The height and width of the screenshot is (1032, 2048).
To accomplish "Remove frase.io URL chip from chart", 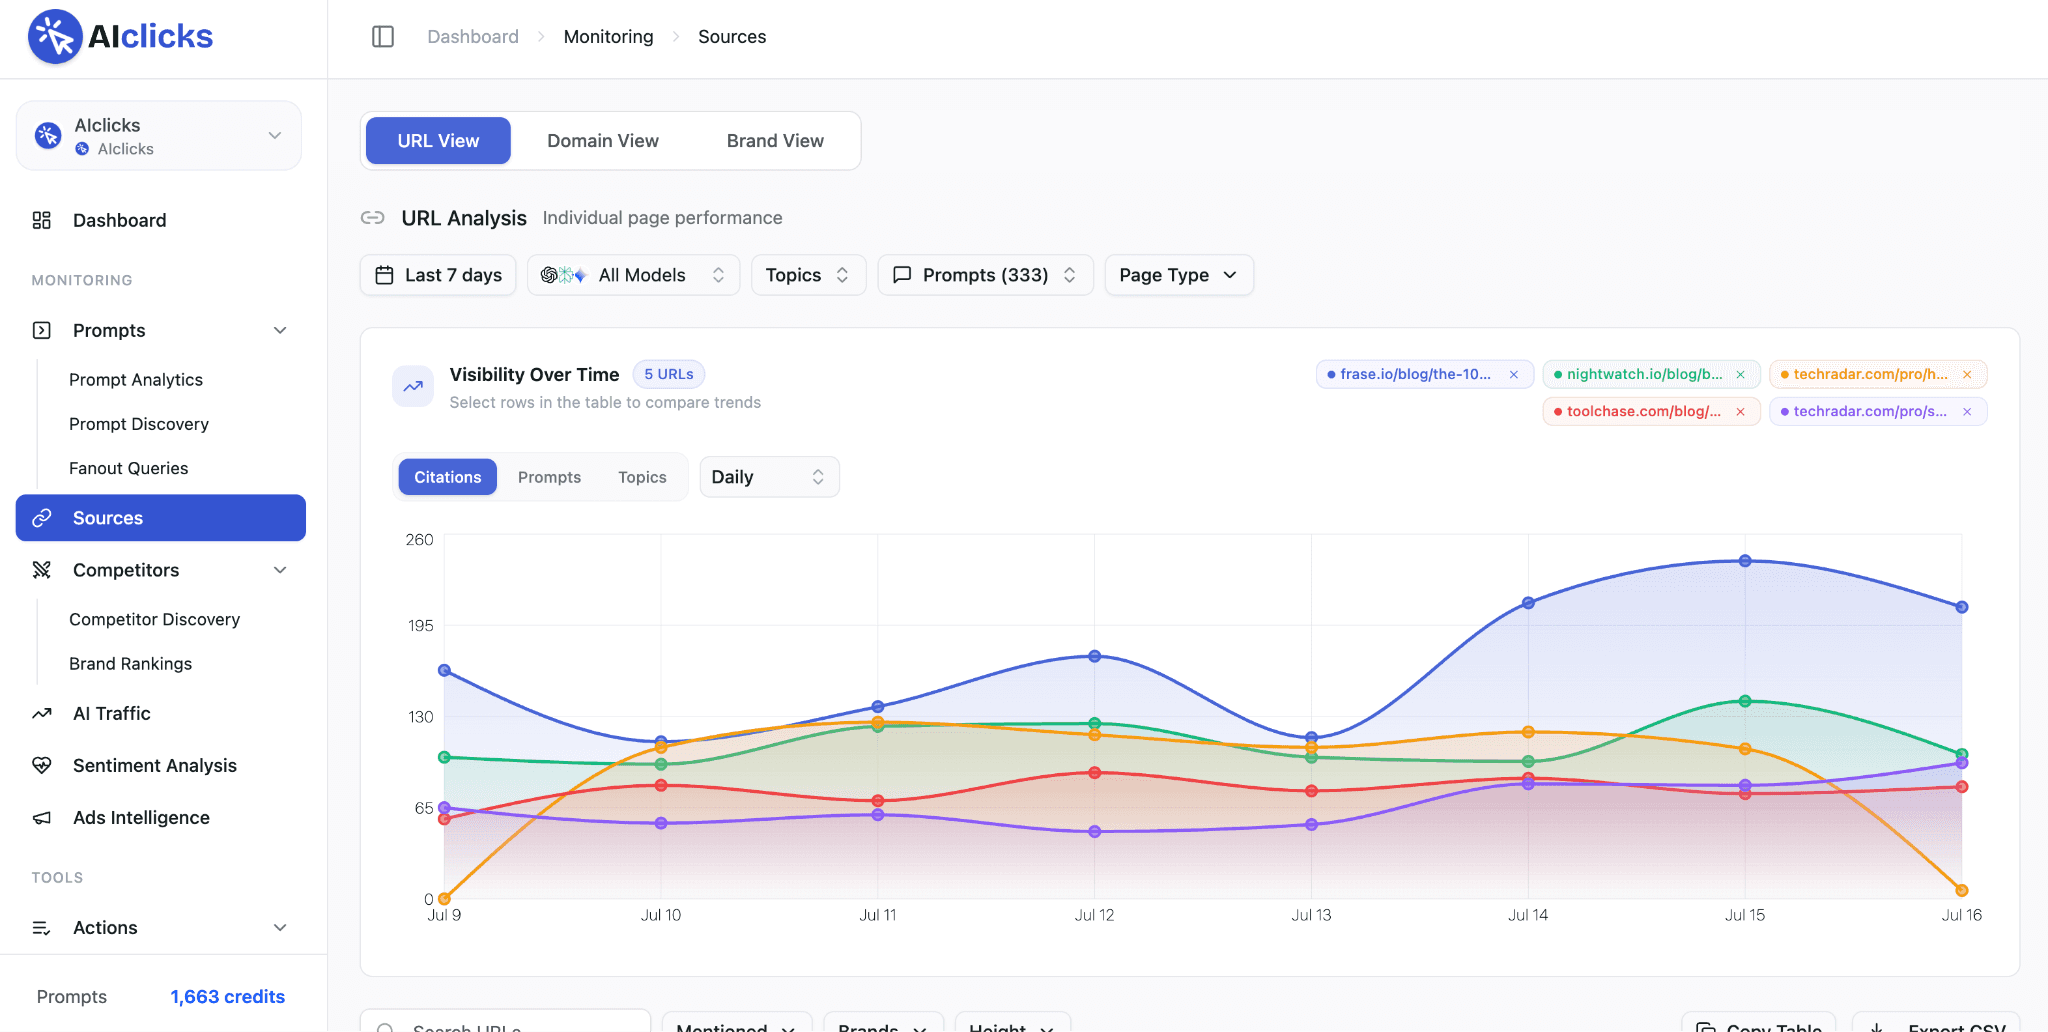I will click(1514, 375).
